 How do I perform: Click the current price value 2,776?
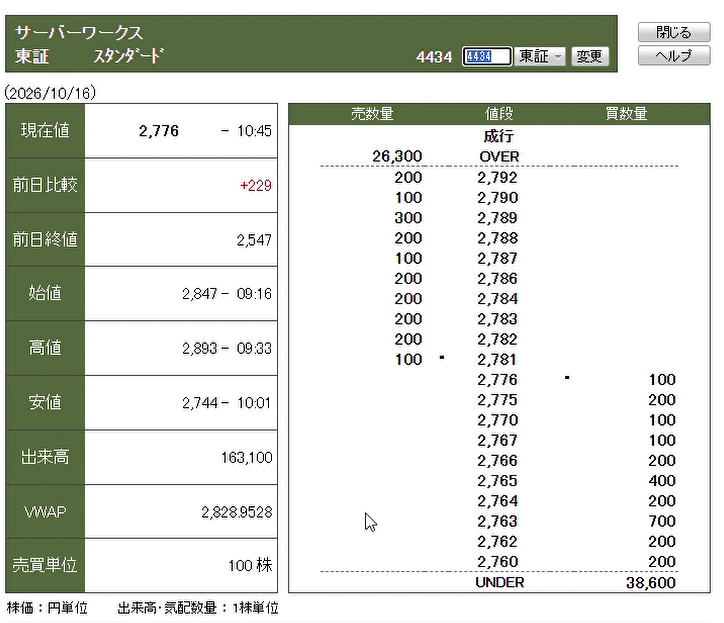[158, 131]
